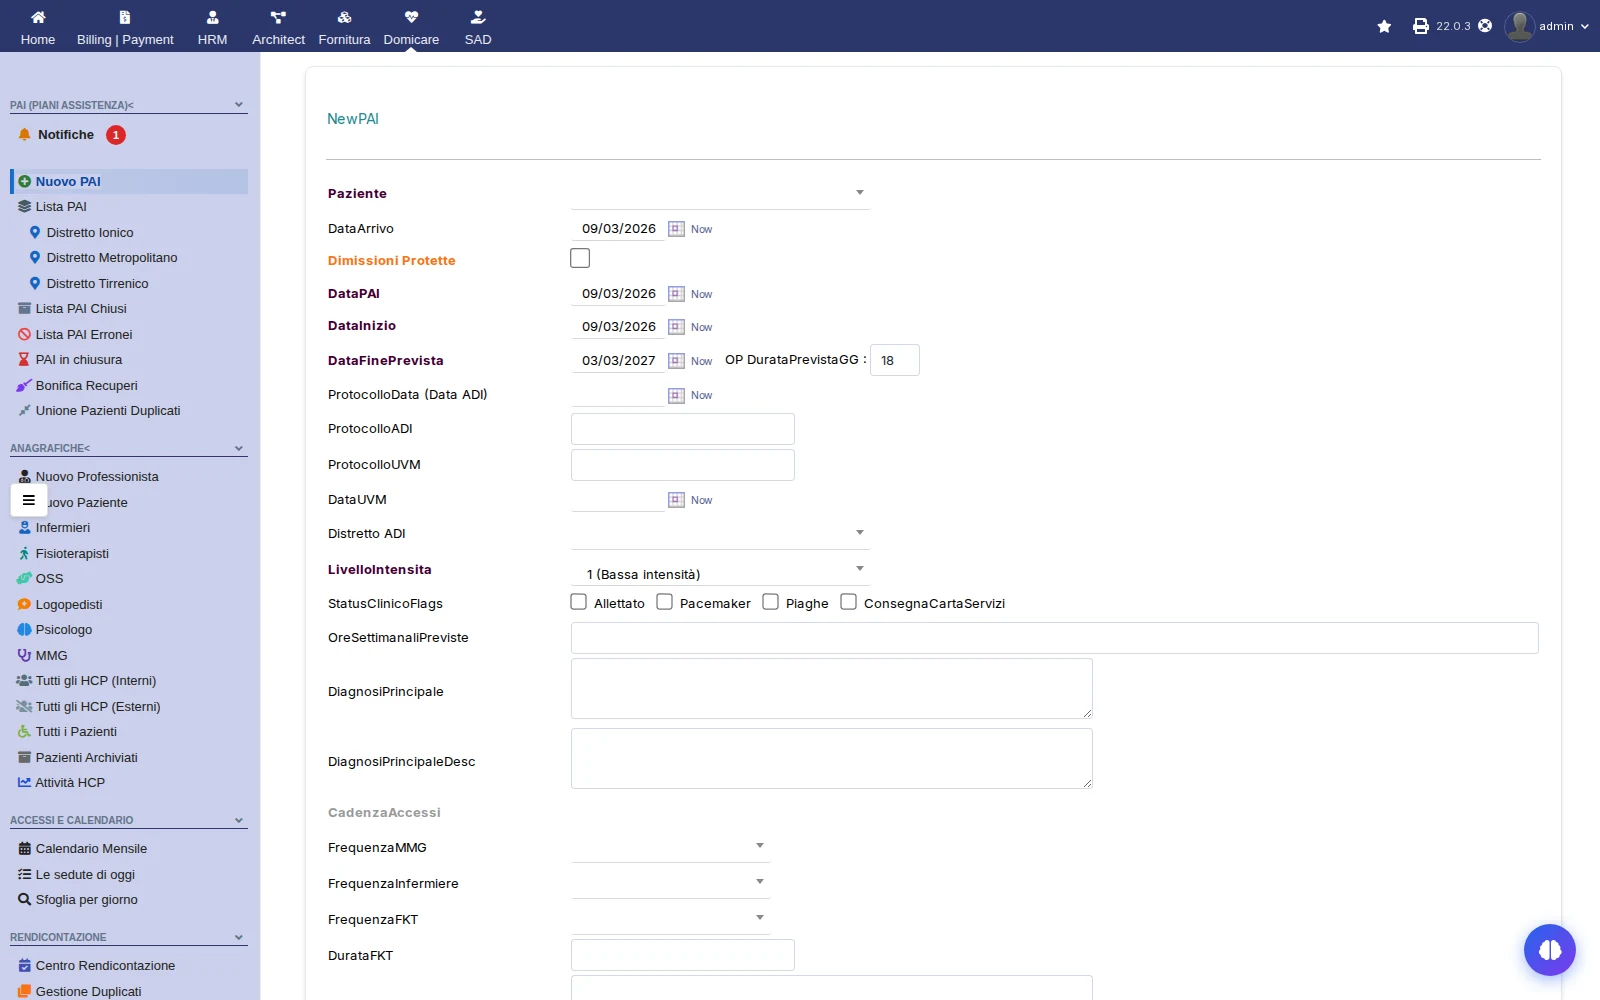
Task: Open calendar picker for DataFinePrevista
Action: click(x=676, y=361)
